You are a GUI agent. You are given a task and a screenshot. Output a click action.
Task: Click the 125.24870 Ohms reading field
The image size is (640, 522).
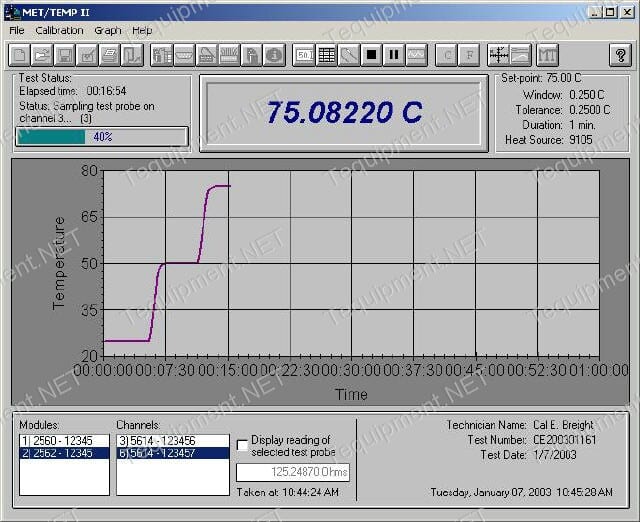pyautogui.click(x=293, y=472)
